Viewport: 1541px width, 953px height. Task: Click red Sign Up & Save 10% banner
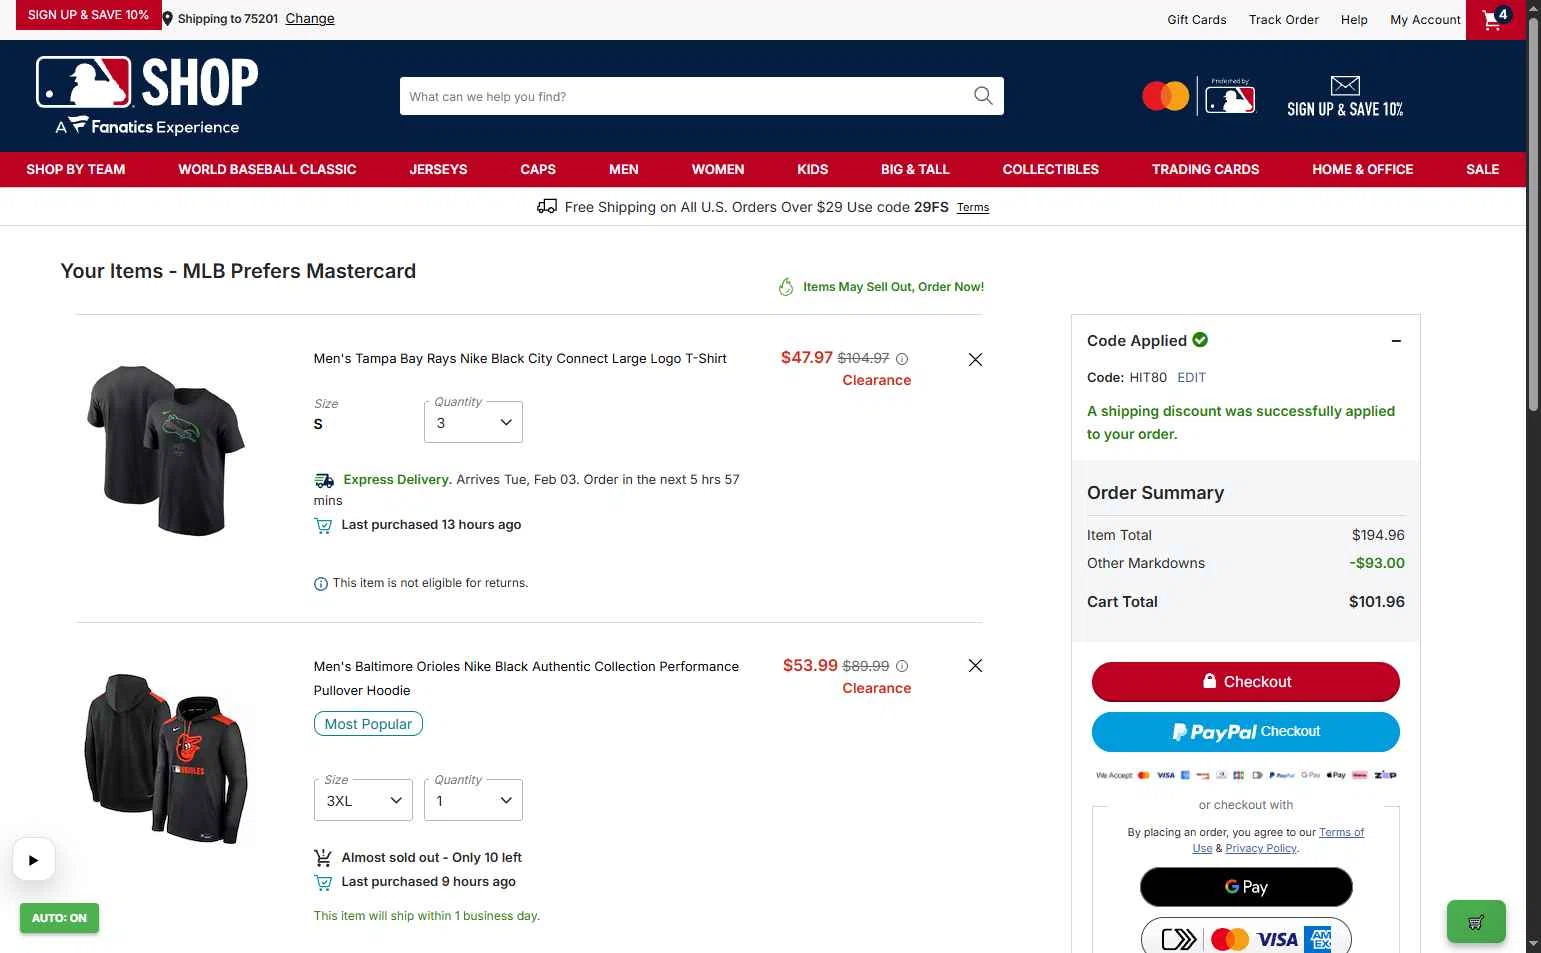pyautogui.click(x=88, y=15)
